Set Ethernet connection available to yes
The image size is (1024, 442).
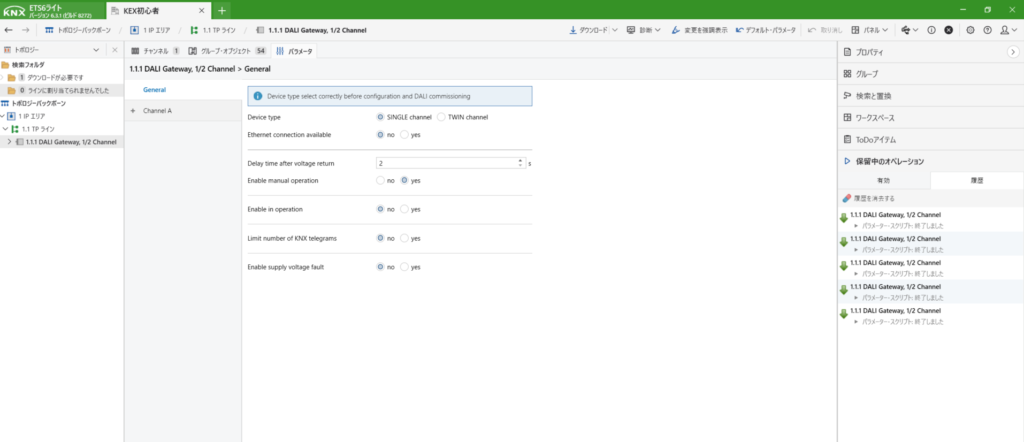(404, 134)
